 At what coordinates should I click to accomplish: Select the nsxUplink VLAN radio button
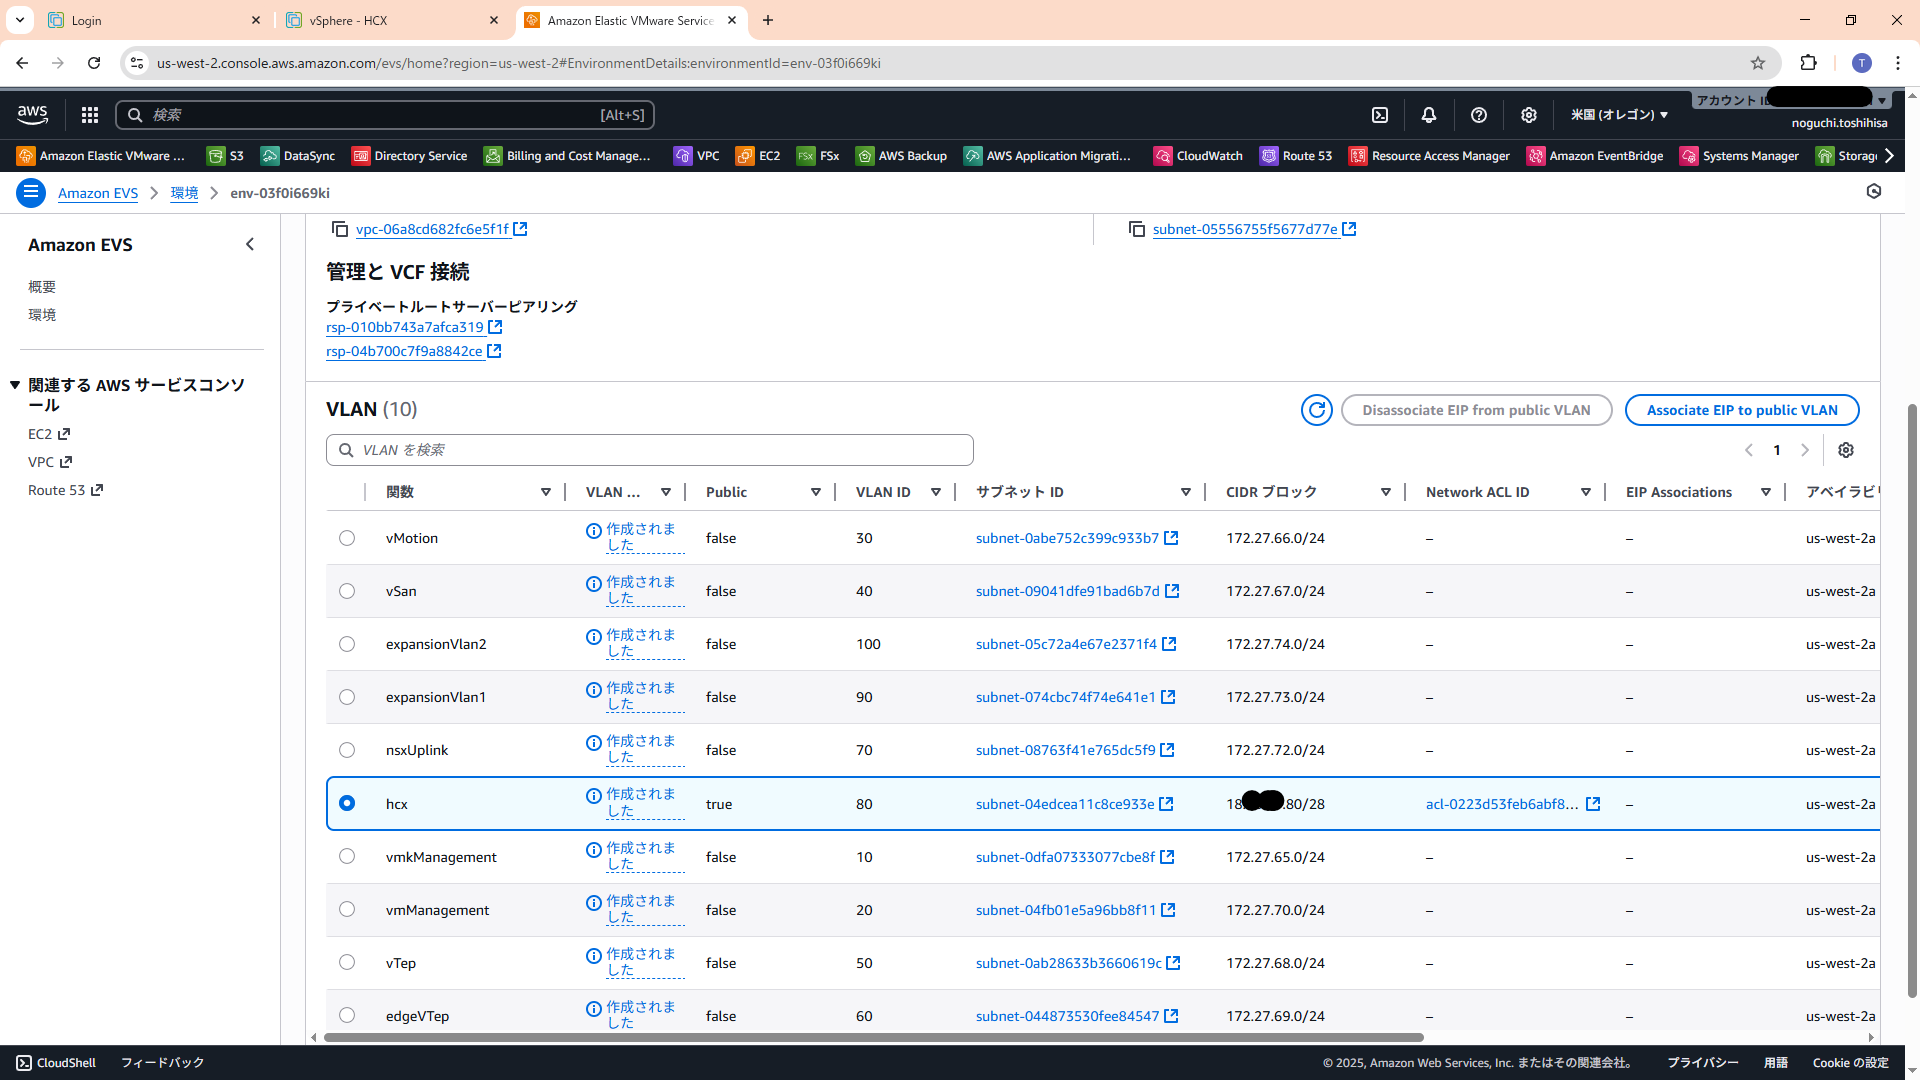coord(347,750)
